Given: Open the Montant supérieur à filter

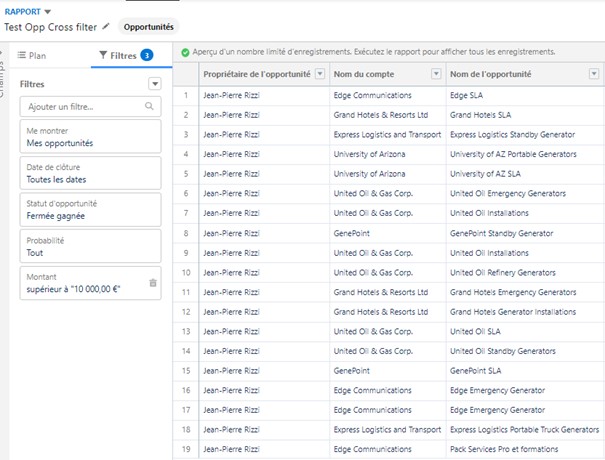Looking at the screenshot, I should [x=90, y=283].
